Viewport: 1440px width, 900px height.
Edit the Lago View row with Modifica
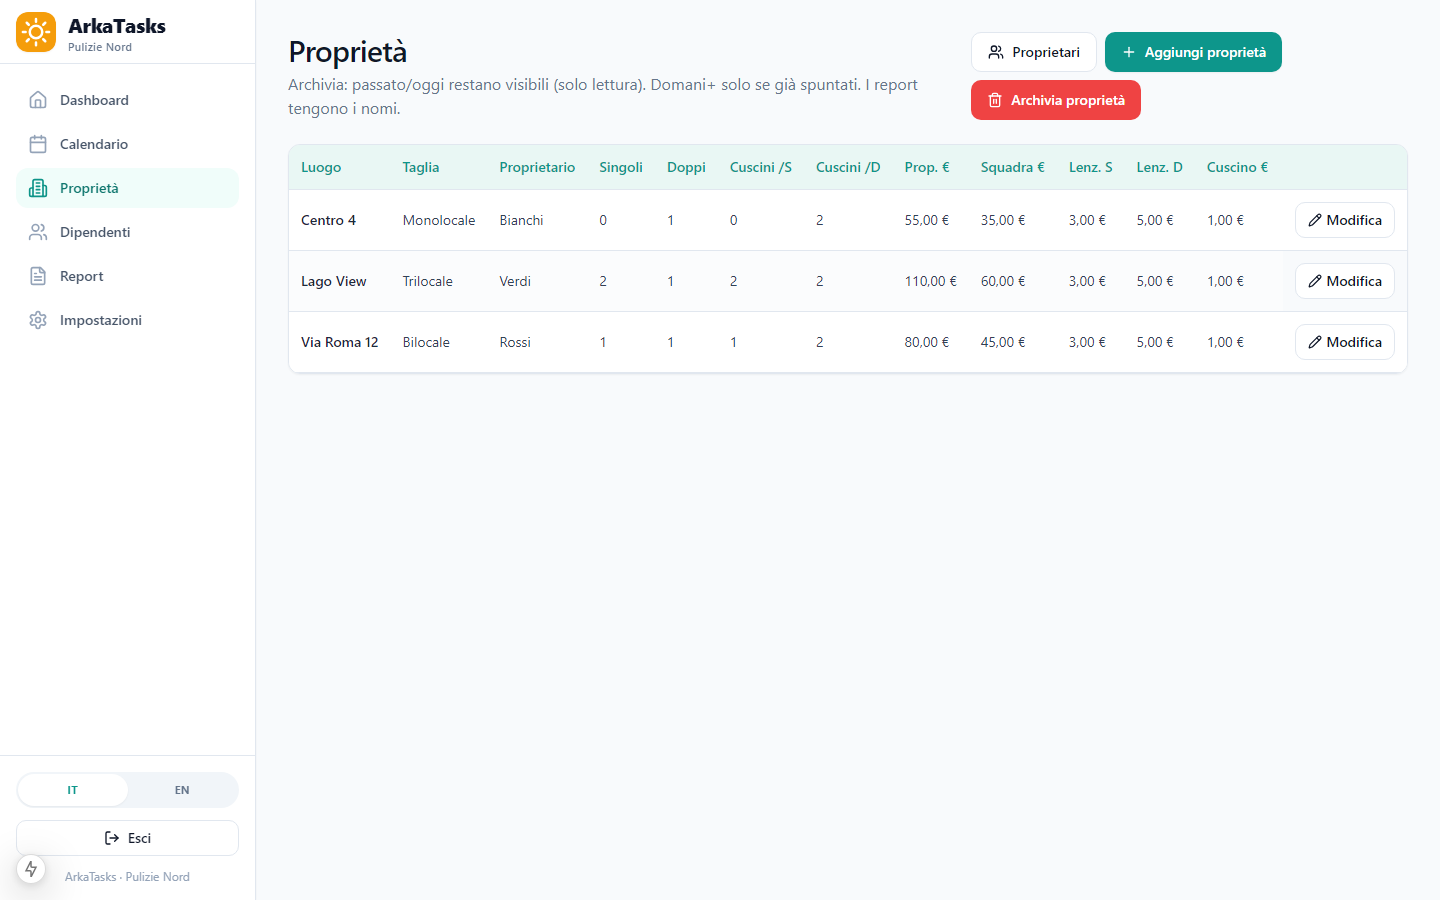click(1345, 281)
